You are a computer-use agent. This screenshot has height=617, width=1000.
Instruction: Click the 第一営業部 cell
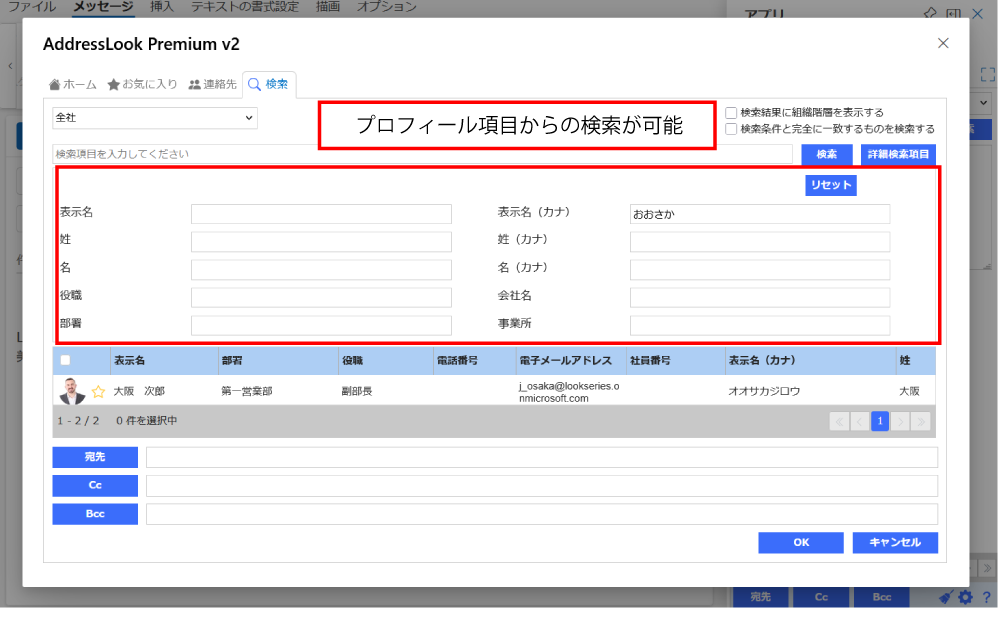click(247, 392)
